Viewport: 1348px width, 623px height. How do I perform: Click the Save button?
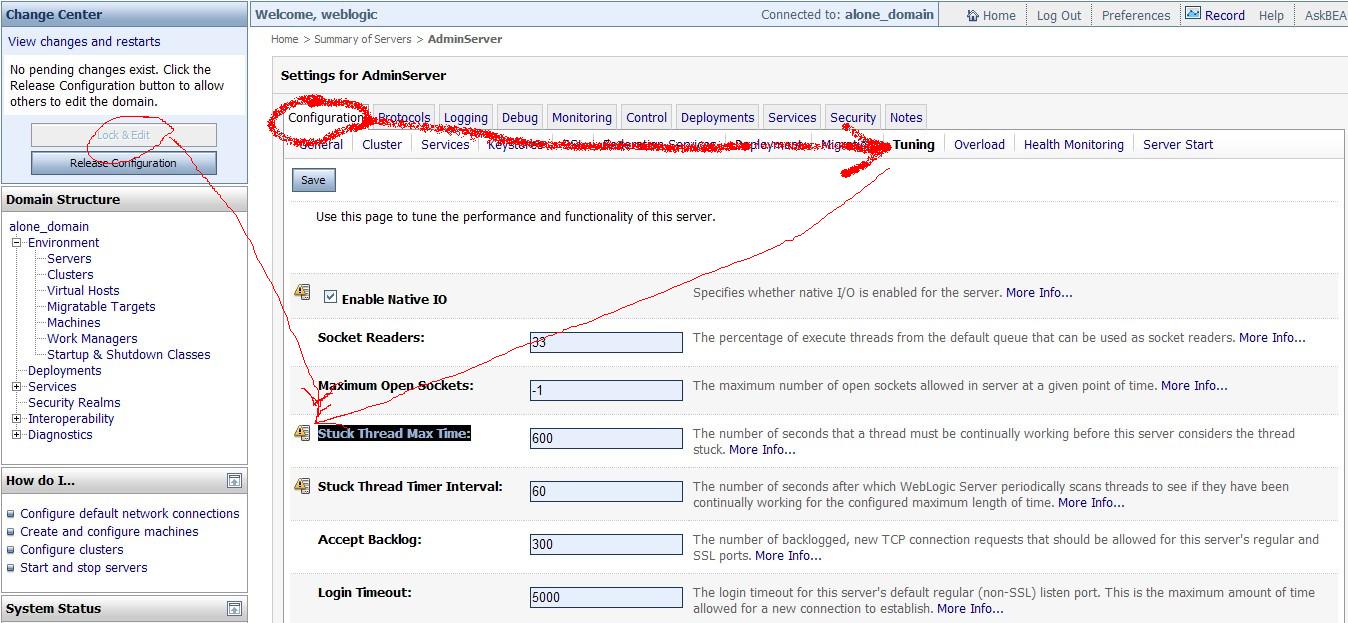click(x=313, y=180)
